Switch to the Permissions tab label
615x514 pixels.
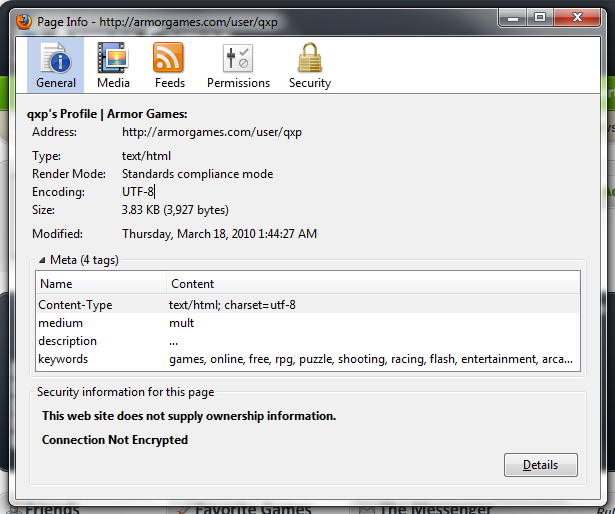(x=238, y=83)
